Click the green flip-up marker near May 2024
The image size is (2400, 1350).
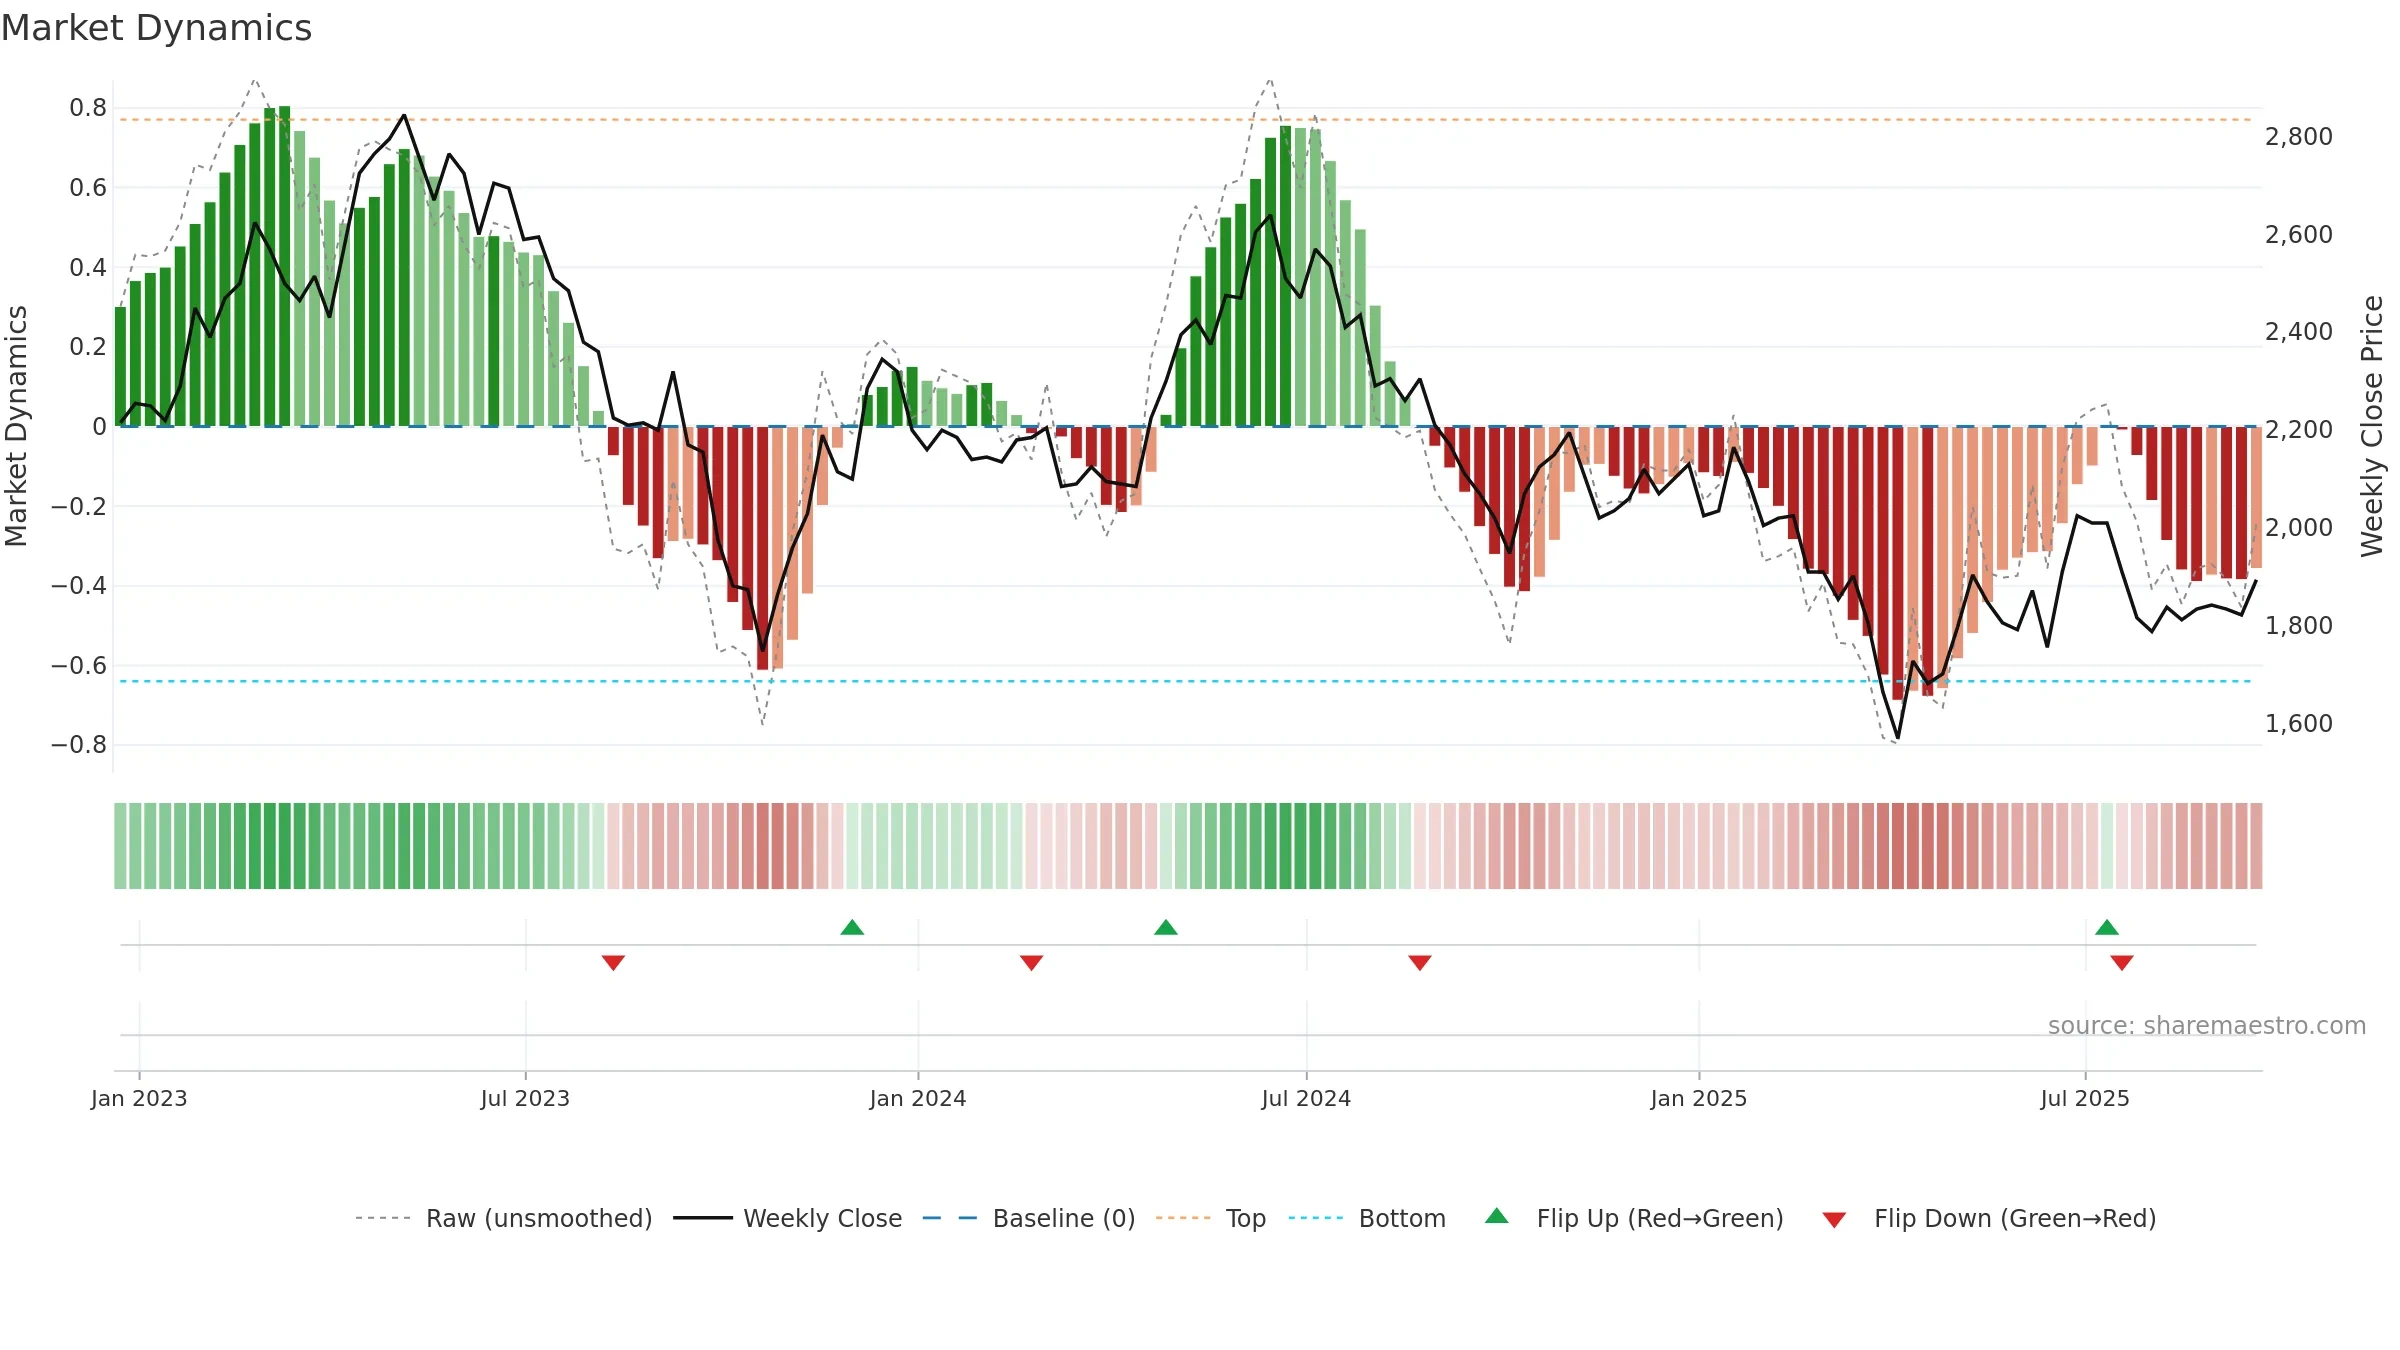1166,927
